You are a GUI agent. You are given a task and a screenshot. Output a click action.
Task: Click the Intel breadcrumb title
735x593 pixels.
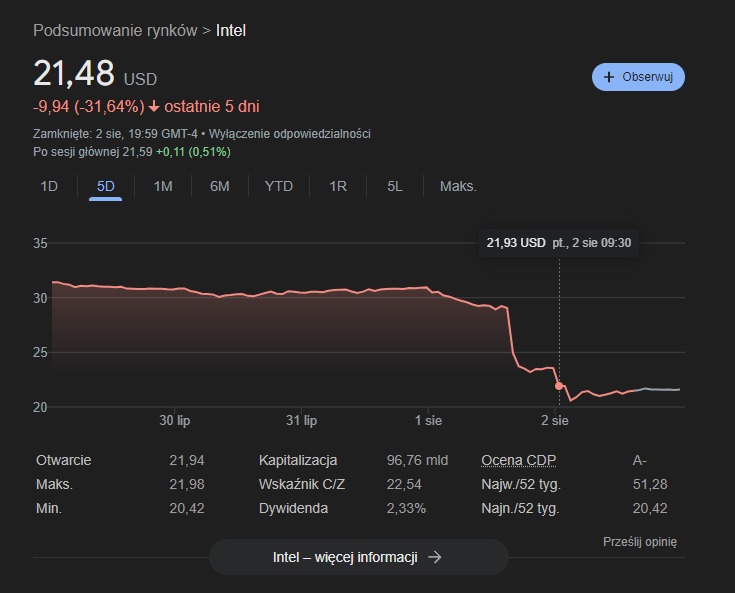click(231, 30)
